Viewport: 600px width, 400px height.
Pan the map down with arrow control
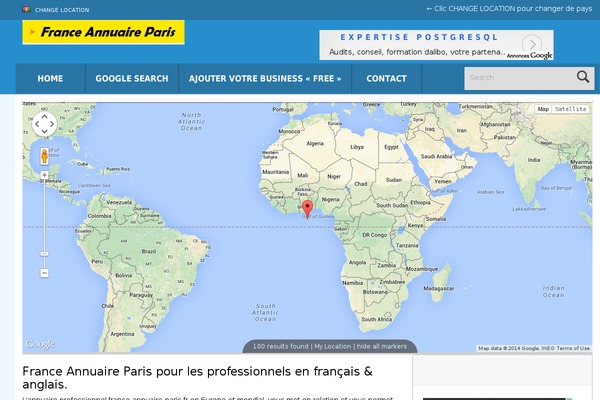pos(44,132)
